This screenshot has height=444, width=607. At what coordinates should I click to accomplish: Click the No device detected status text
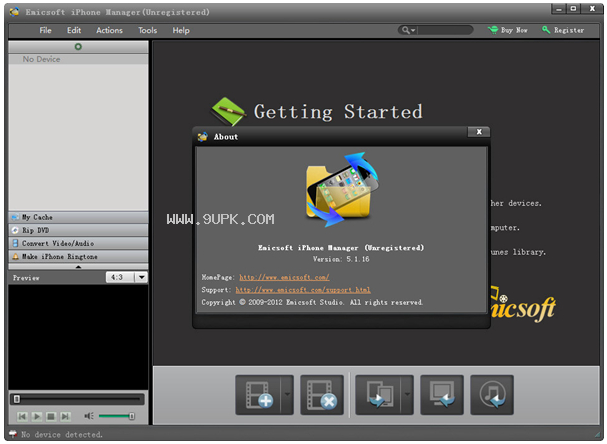point(62,435)
